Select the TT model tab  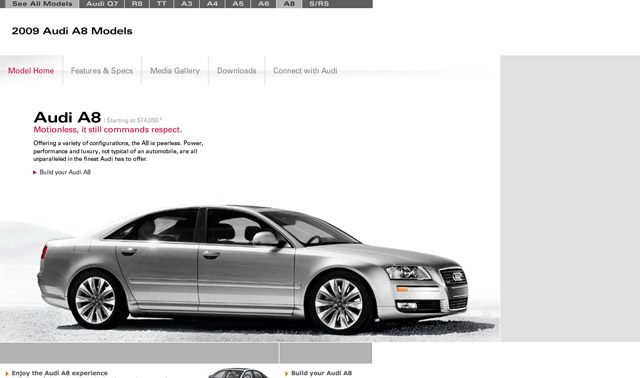(162, 4)
